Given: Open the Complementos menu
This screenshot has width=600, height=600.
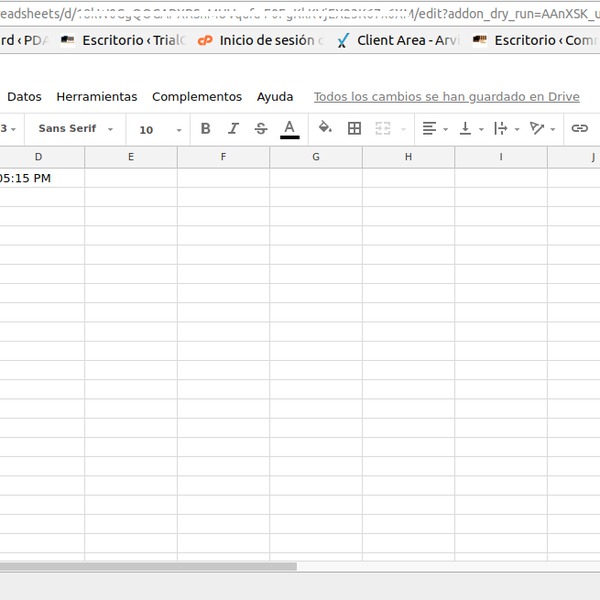Looking at the screenshot, I should tap(197, 97).
